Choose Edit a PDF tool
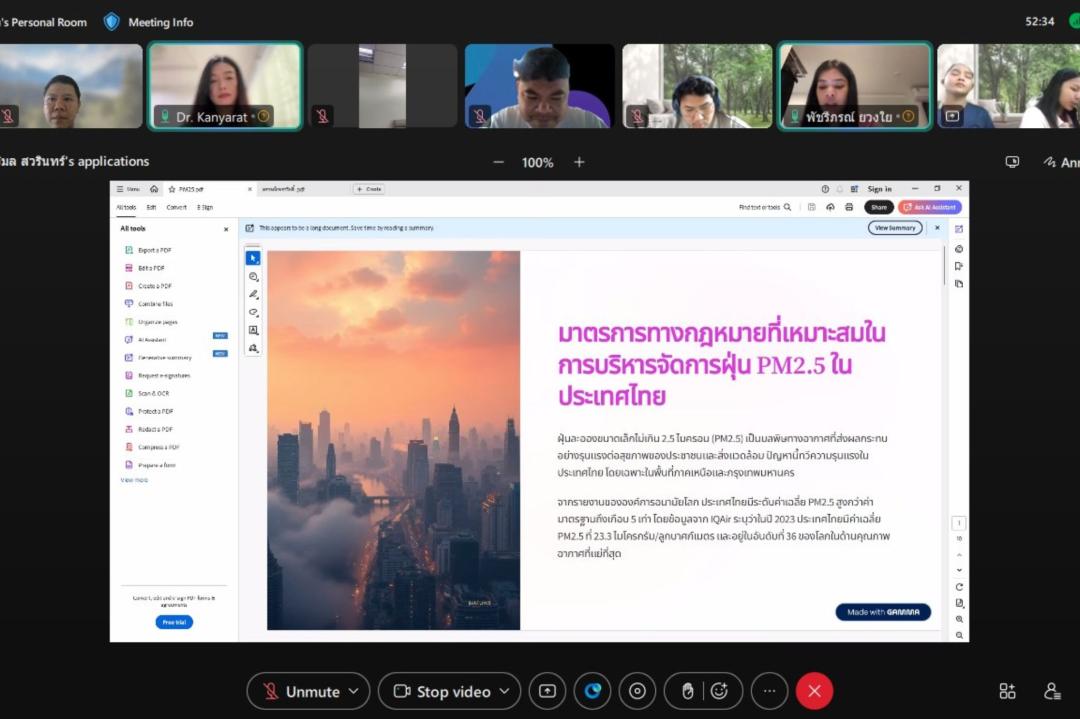The width and height of the screenshot is (1080, 719). pos(145,268)
